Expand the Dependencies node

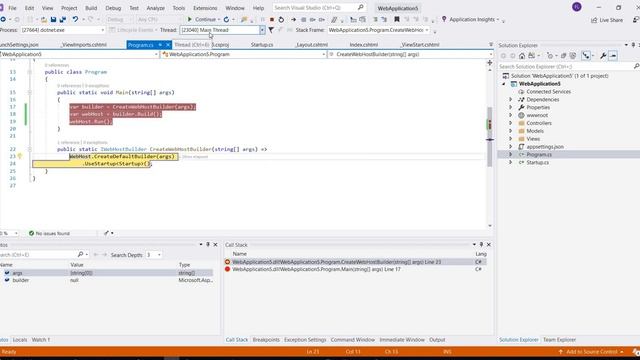click(x=510, y=99)
